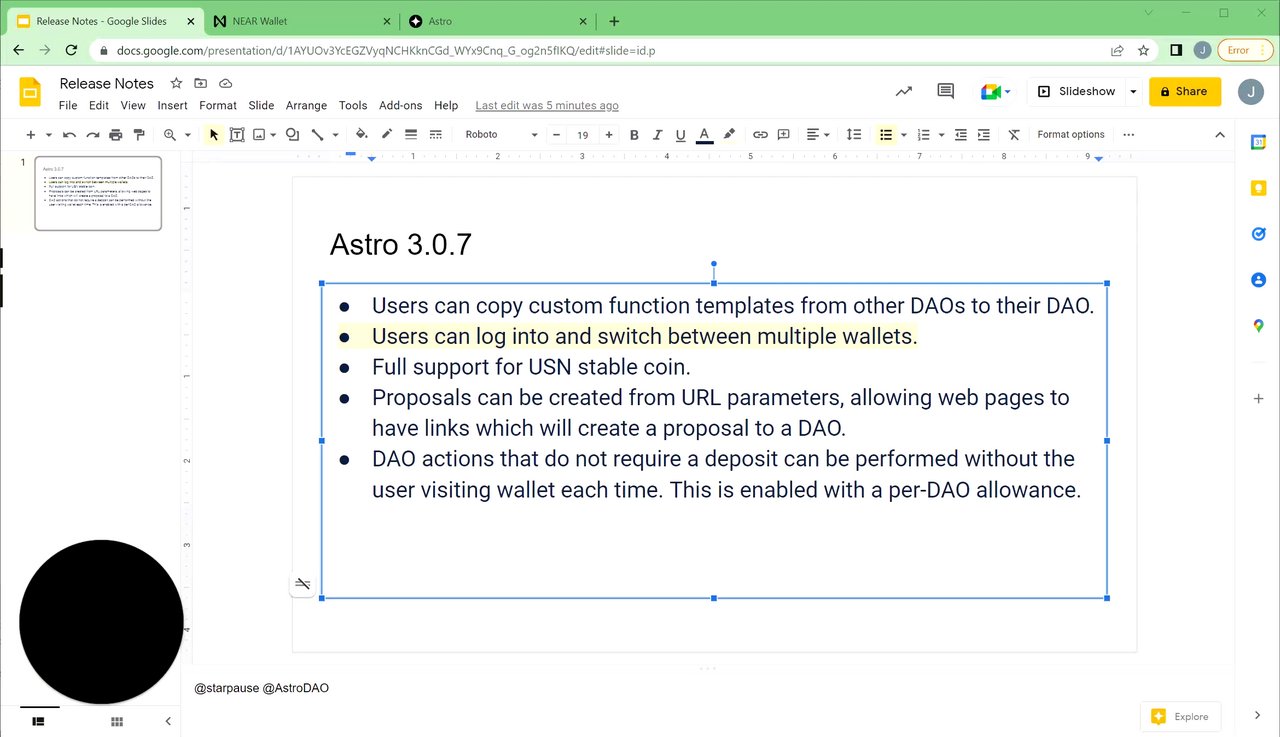This screenshot has width=1280, height=737.
Task: Activate the paint format roller
Action: point(139,134)
